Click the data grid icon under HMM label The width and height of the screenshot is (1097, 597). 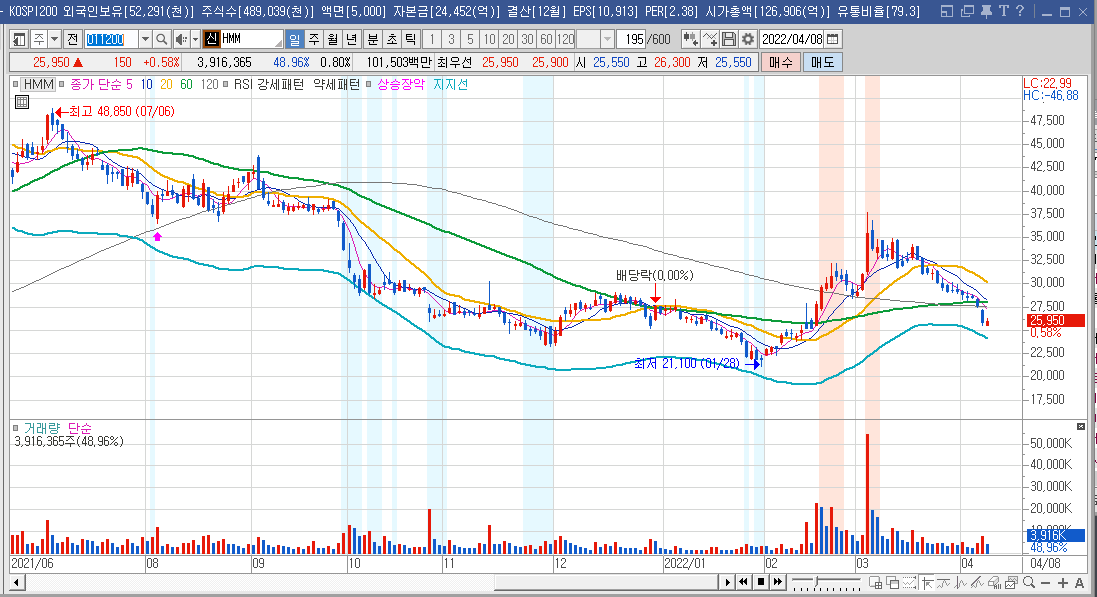pyautogui.click(x=22, y=102)
